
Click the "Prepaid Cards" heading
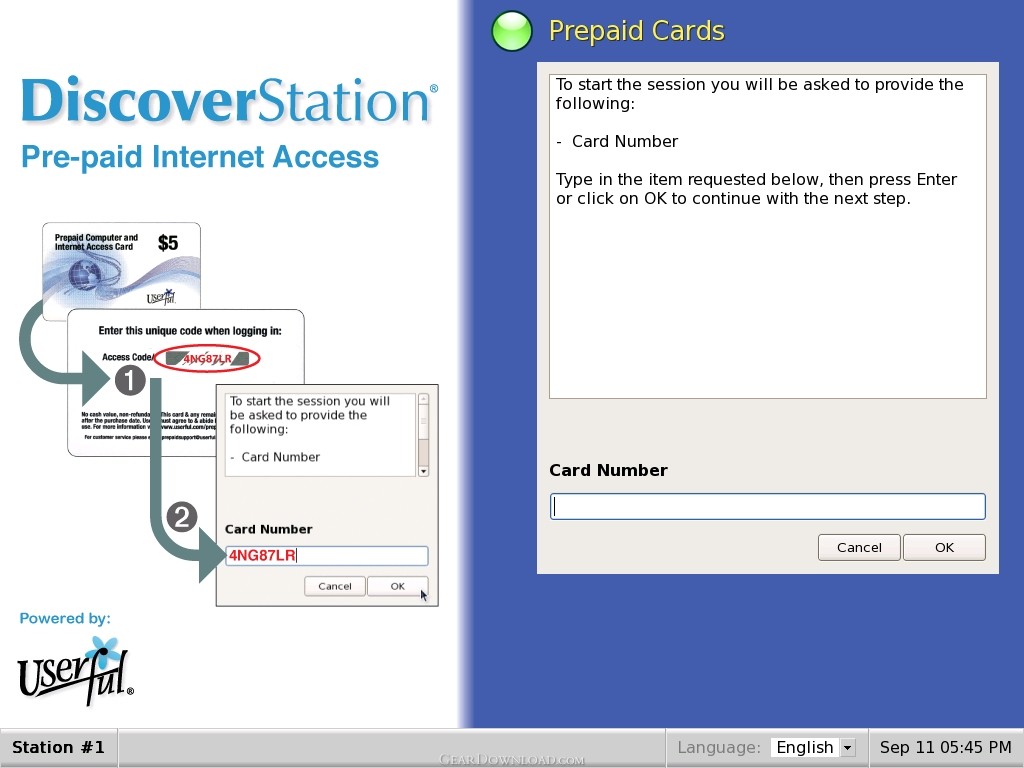tap(637, 31)
